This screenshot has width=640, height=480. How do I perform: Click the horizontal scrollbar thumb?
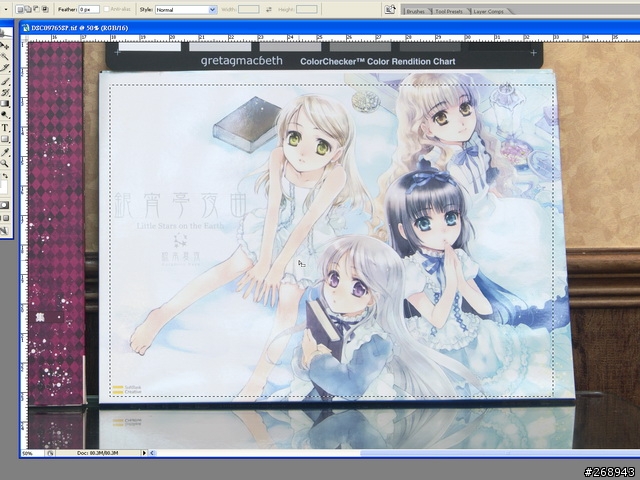[500, 453]
